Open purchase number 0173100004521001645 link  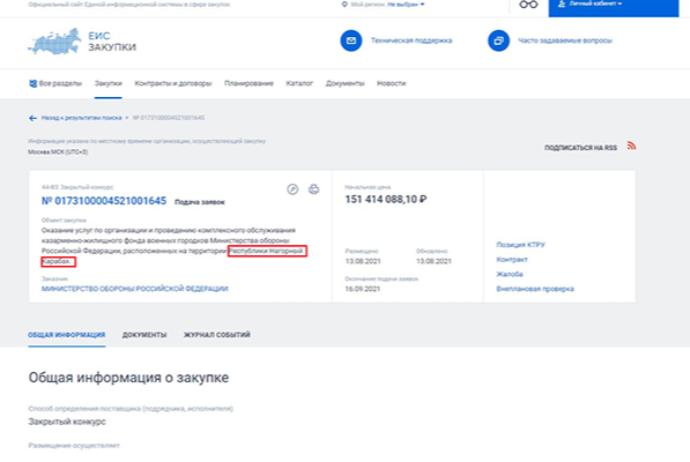tap(103, 201)
